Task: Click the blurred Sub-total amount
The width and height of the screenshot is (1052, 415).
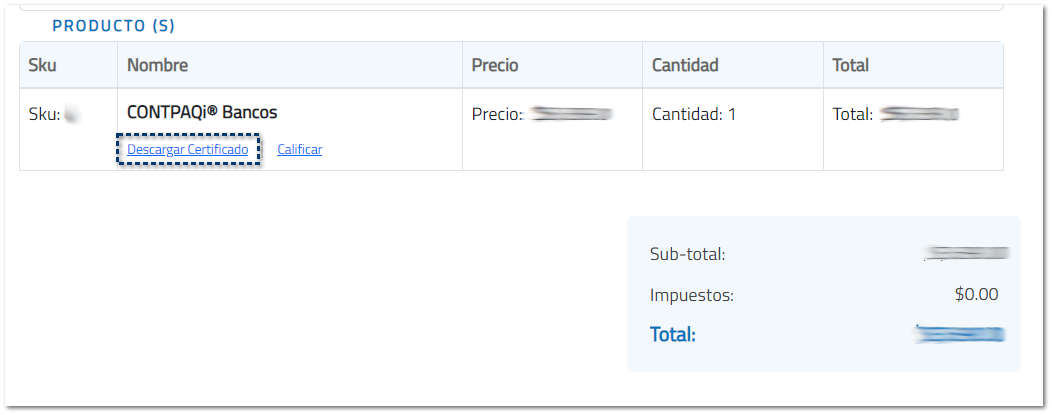Action: 967,254
